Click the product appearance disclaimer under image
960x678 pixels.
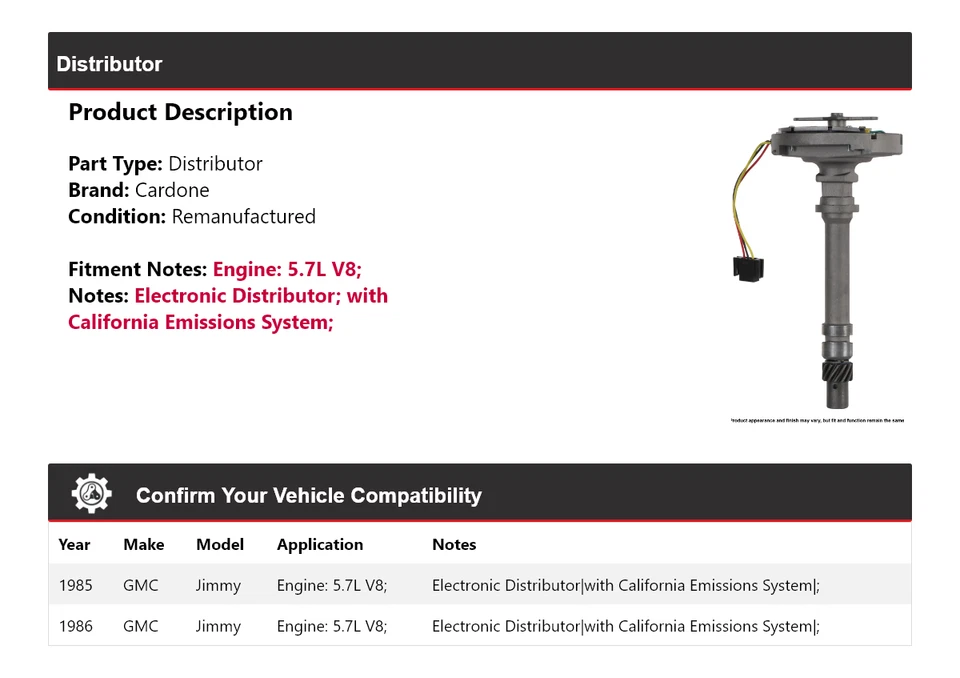[x=817, y=420]
